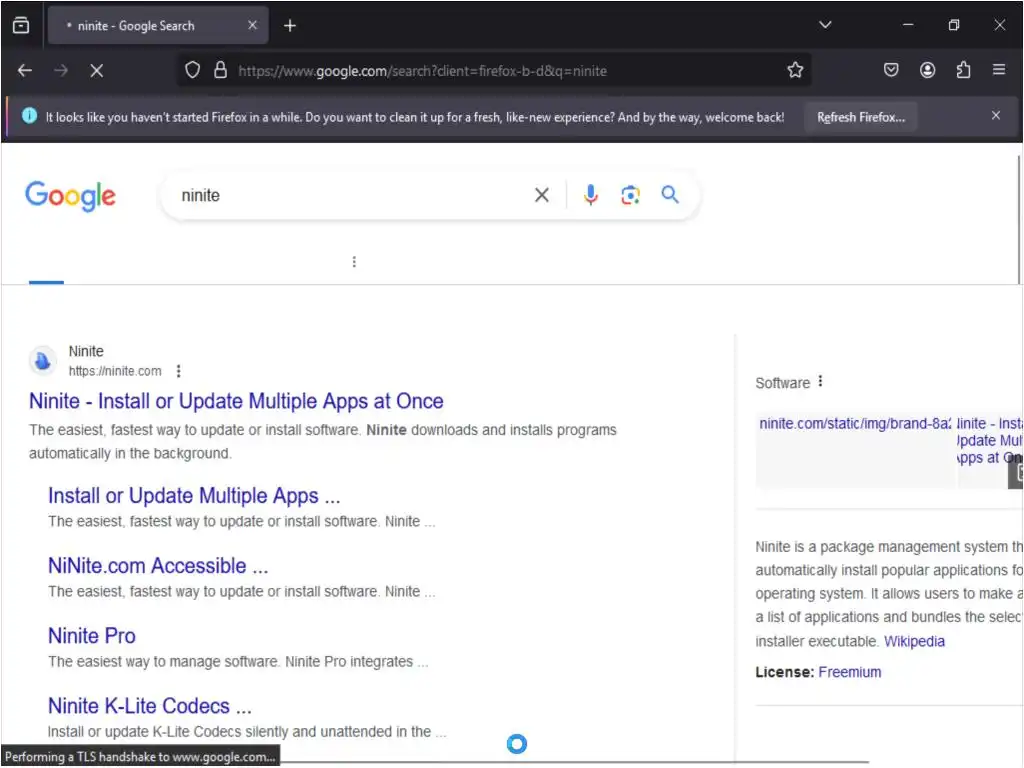Screen dimensions: 1024x768
Task: Open the More options dots under search
Action: click(354, 262)
